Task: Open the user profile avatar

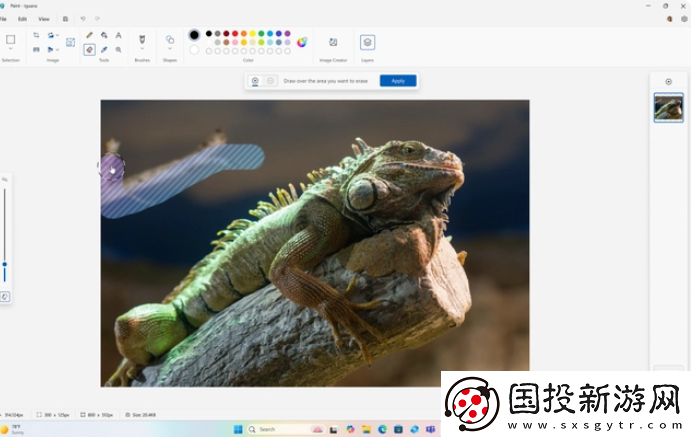Action: click(669, 19)
